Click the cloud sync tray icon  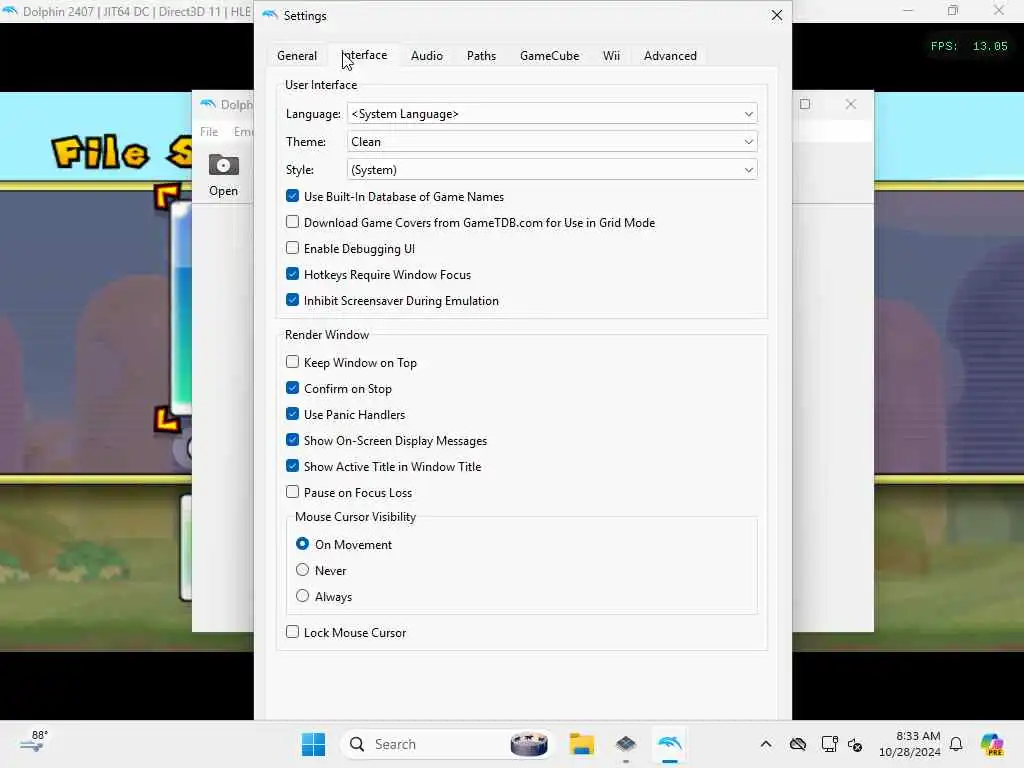click(x=798, y=744)
